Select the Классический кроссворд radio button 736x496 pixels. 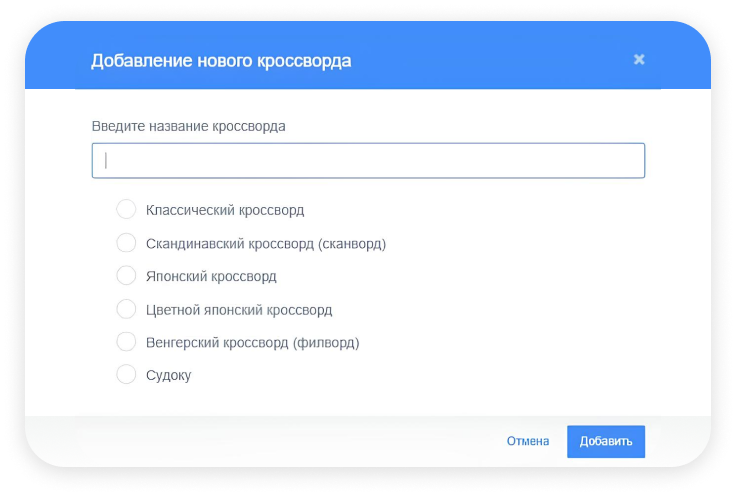[126, 209]
